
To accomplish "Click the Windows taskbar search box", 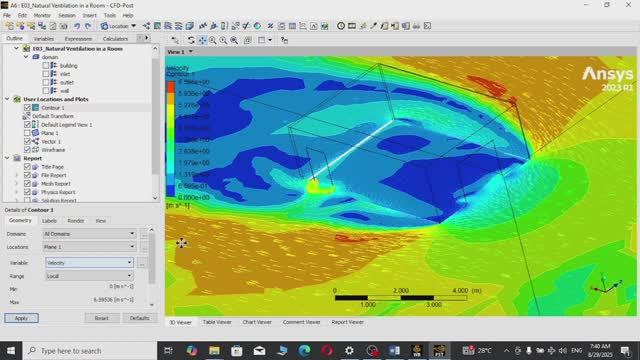I will point(90,351).
